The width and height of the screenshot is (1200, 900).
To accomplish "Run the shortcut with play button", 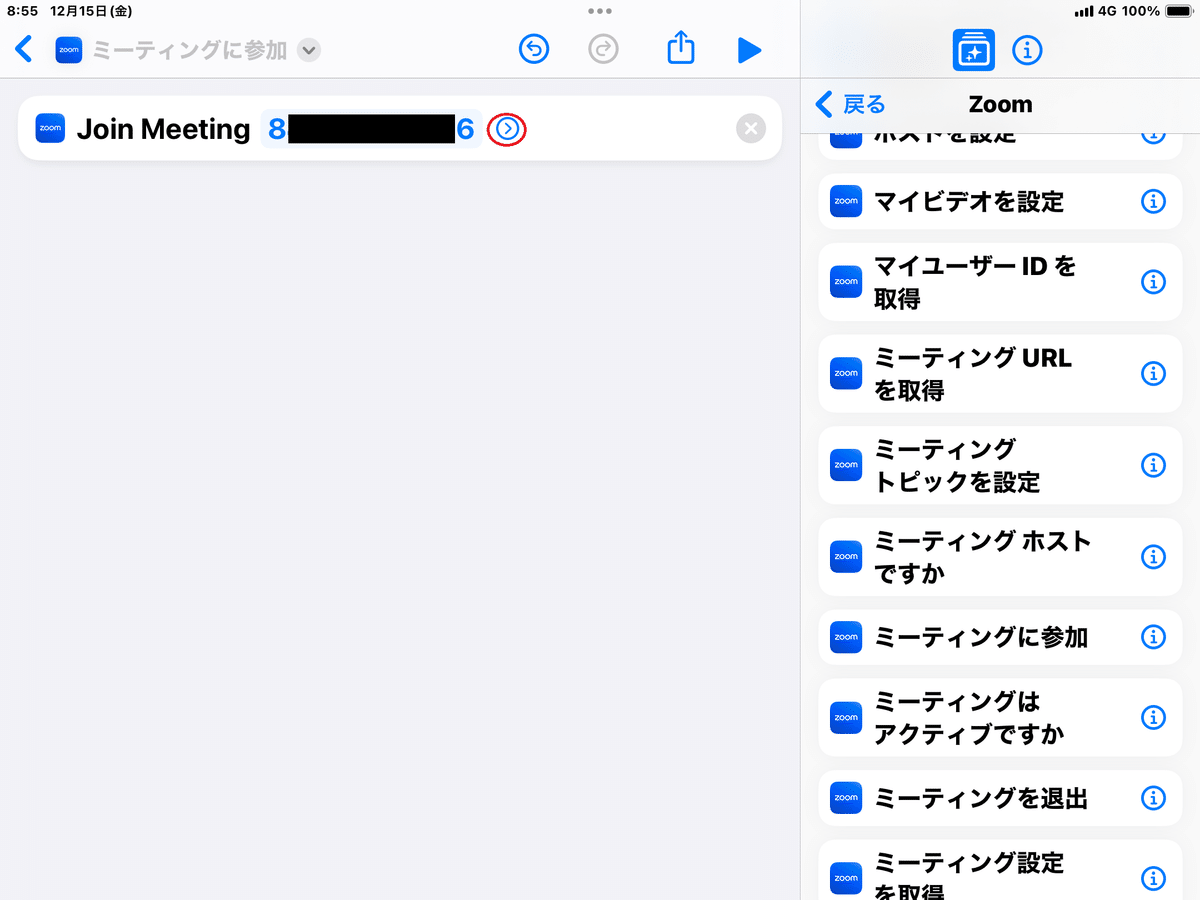I will click(x=750, y=50).
